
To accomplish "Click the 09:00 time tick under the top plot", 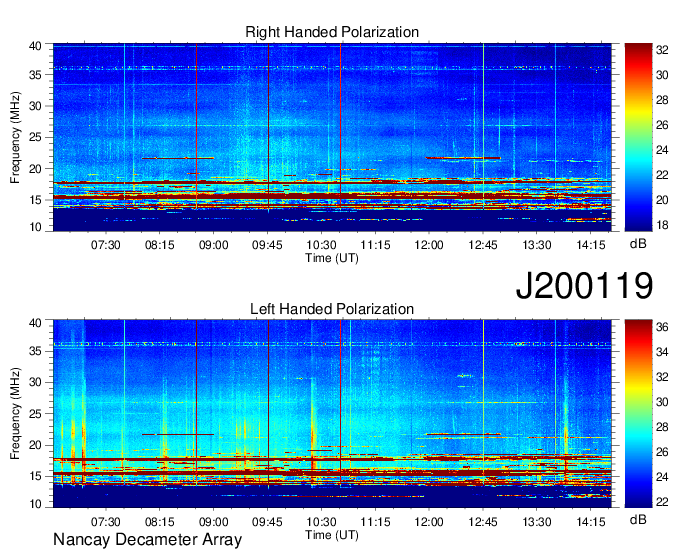I will (213, 245).
